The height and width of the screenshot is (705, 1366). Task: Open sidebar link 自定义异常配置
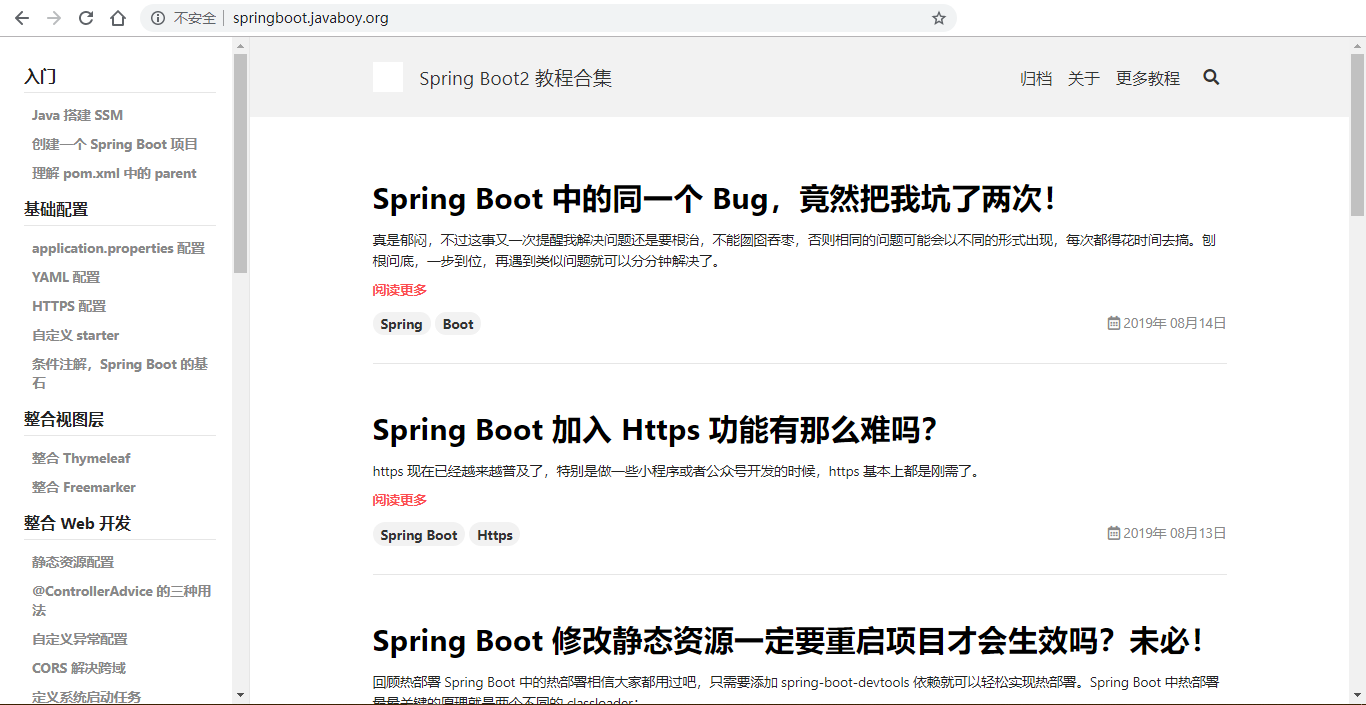coord(80,639)
